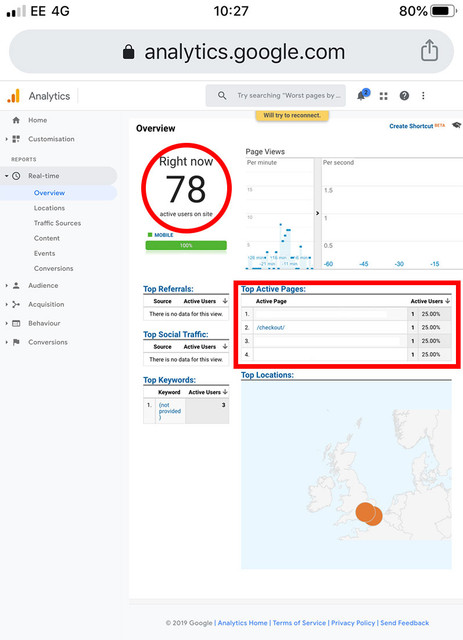Sort Top Active Pages Active Users arrow

click(448, 301)
